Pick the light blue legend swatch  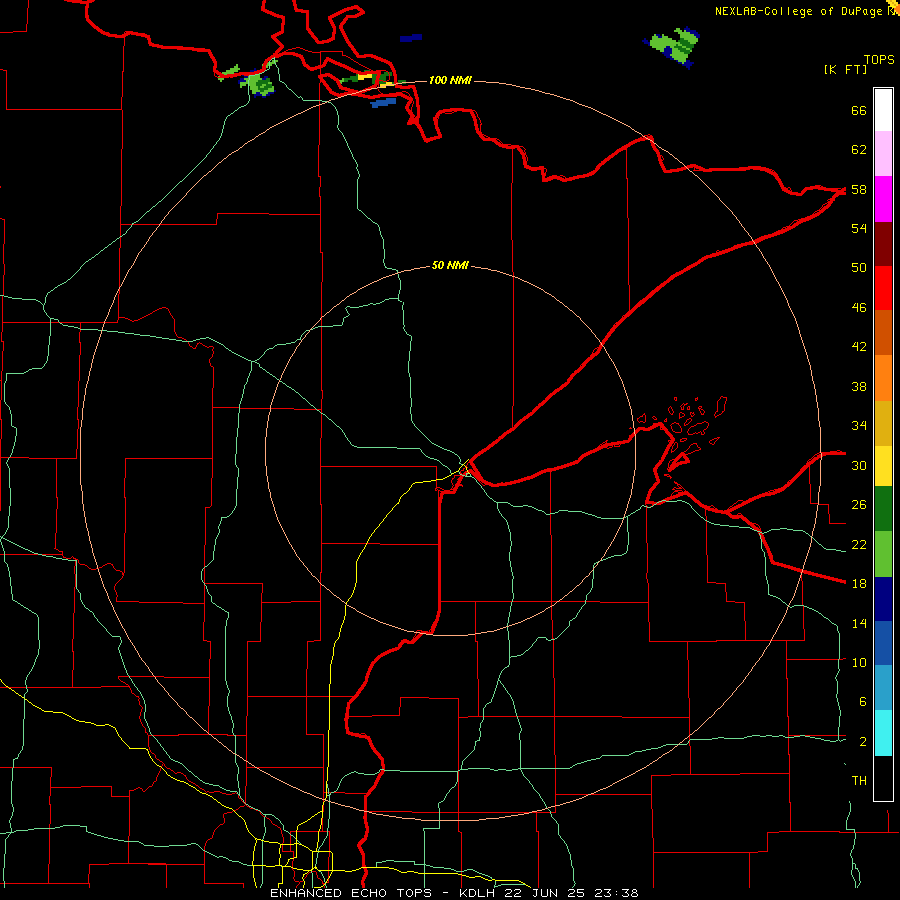[883, 688]
